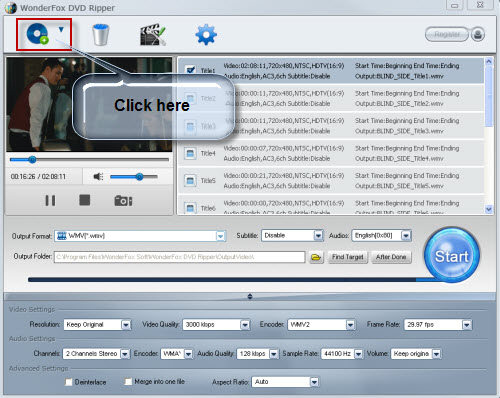Click the Find Target button

click(348, 257)
